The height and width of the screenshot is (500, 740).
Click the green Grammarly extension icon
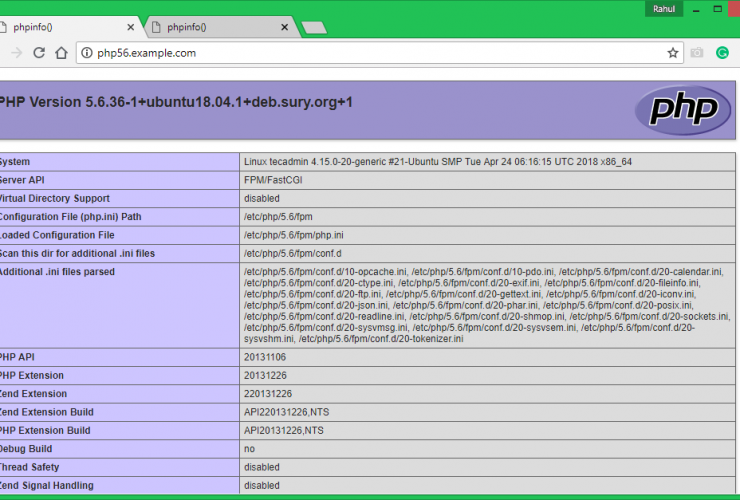[722, 53]
